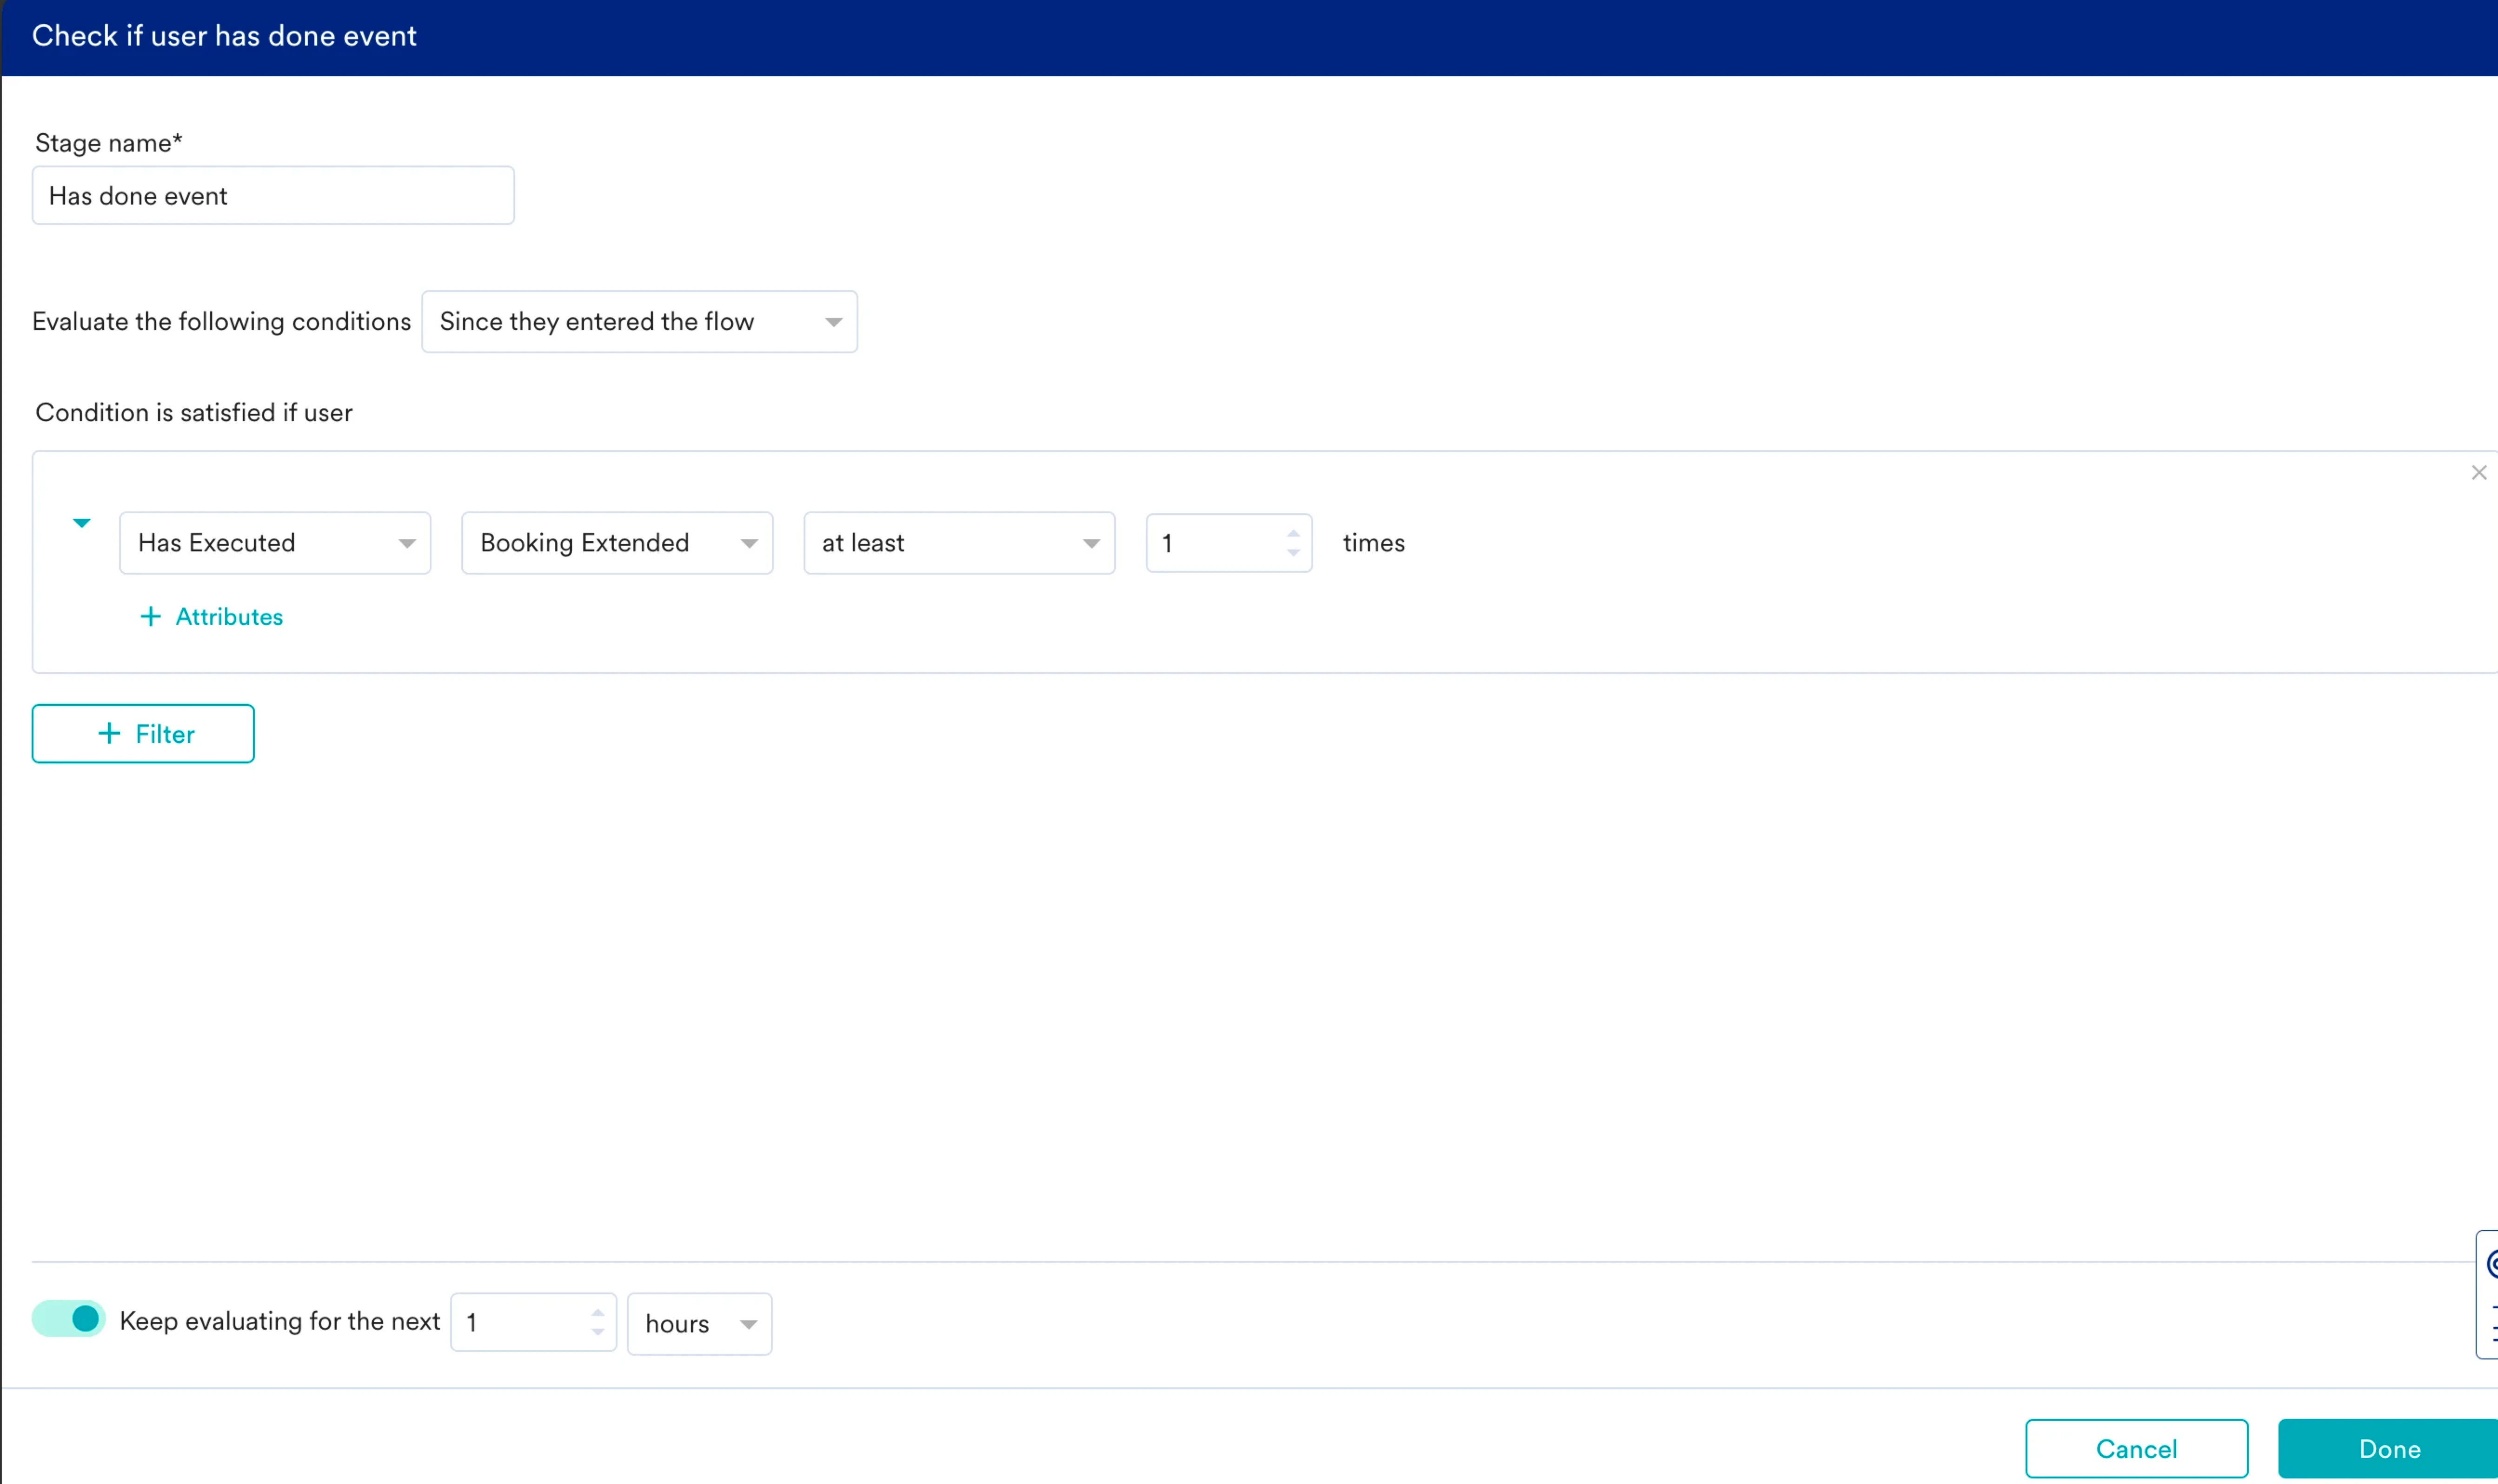
Task: Open the Has Executed dropdown
Action: tap(275, 543)
